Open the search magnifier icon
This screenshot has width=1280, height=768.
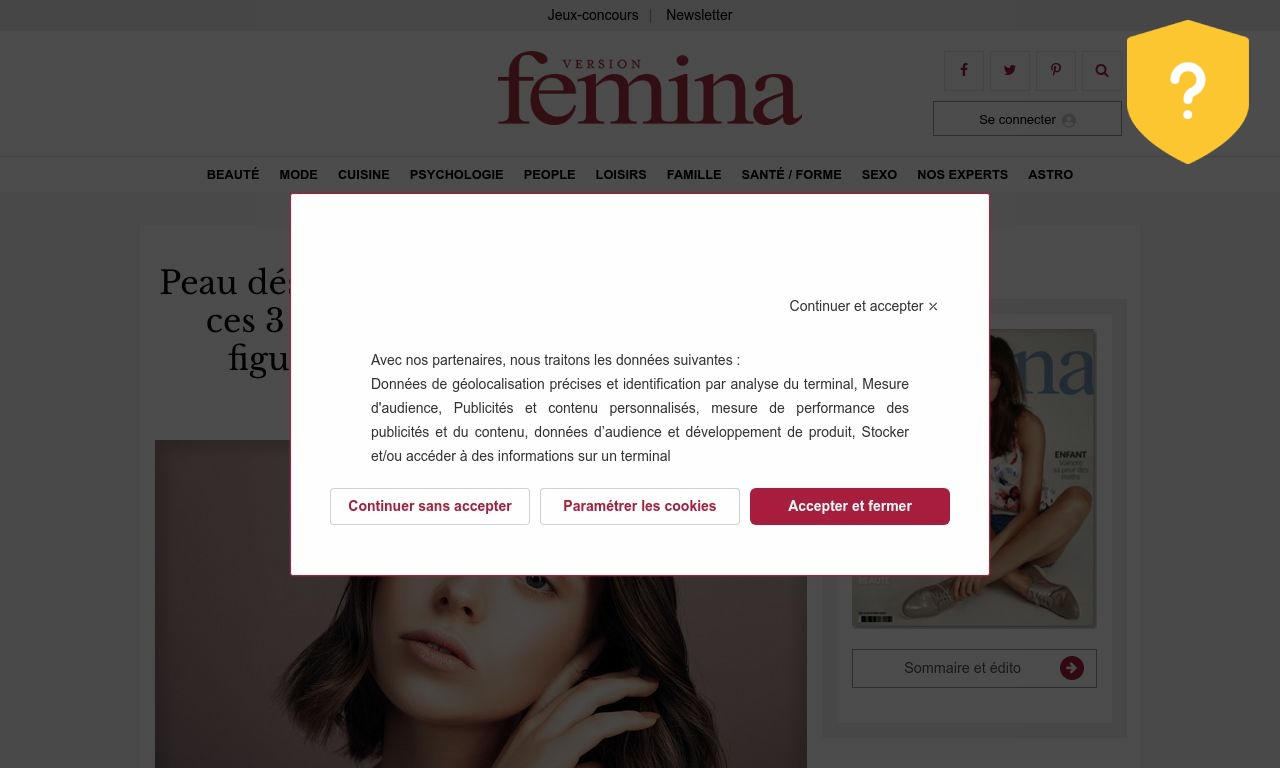[1102, 71]
